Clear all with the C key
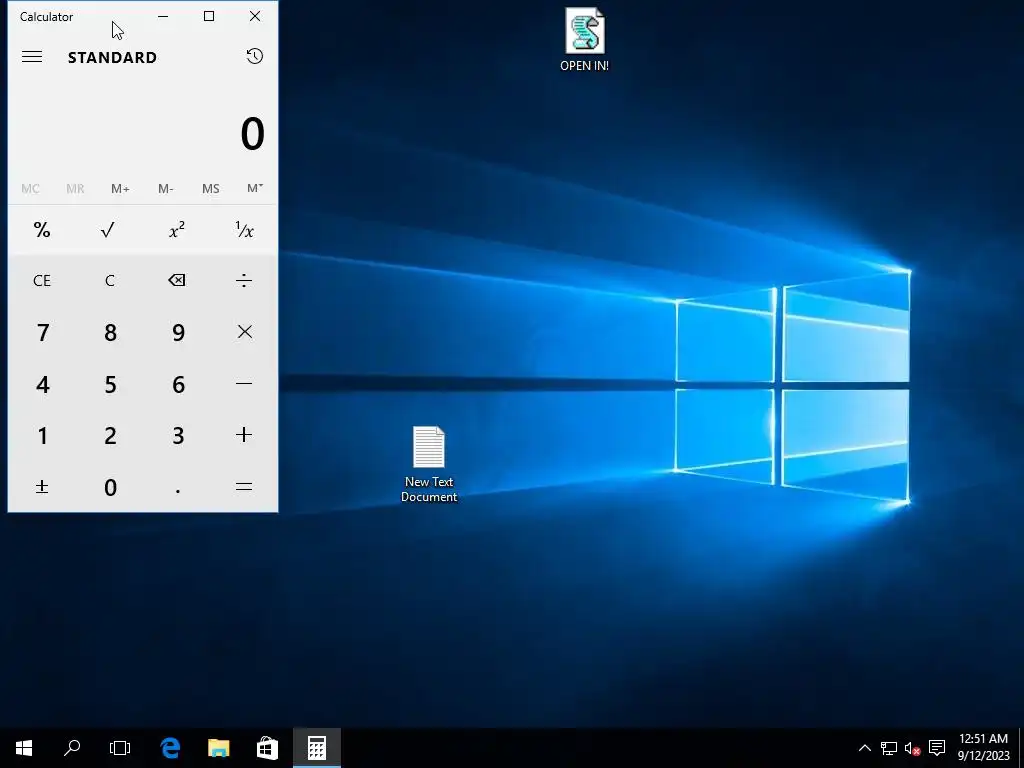The image size is (1024, 768). (x=109, y=280)
